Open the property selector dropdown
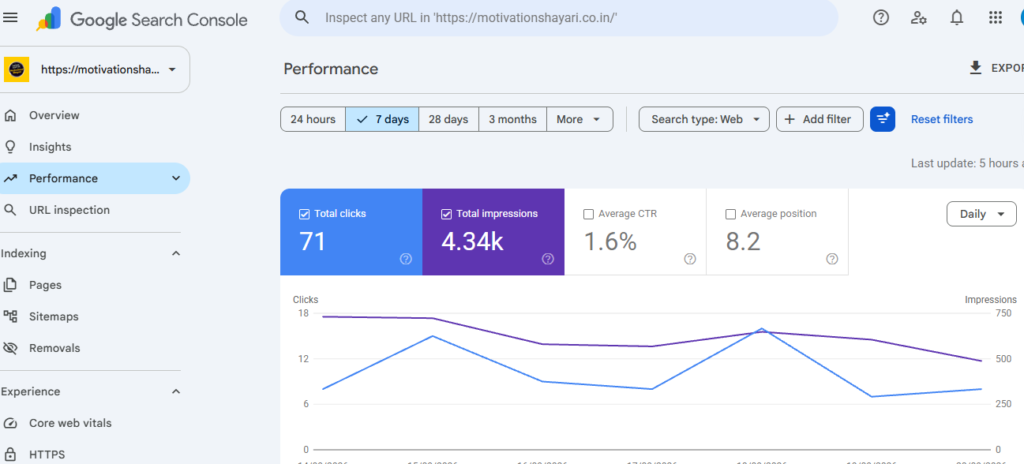Viewport: 1024px width, 464px height. tap(95, 69)
